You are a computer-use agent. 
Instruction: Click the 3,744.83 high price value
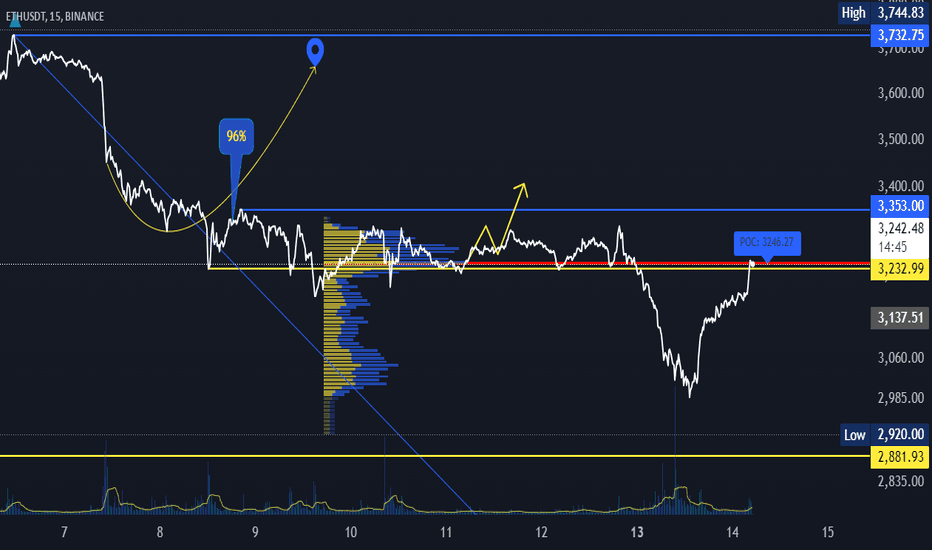(900, 12)
